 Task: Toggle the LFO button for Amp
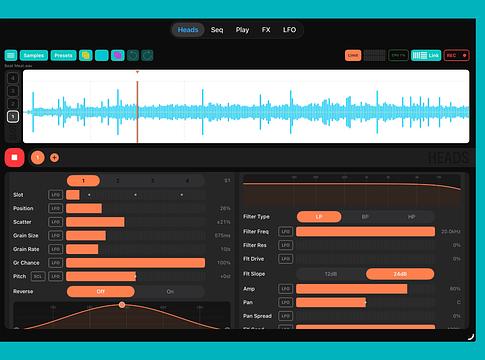pyautogui.click(x=286, y=289)
